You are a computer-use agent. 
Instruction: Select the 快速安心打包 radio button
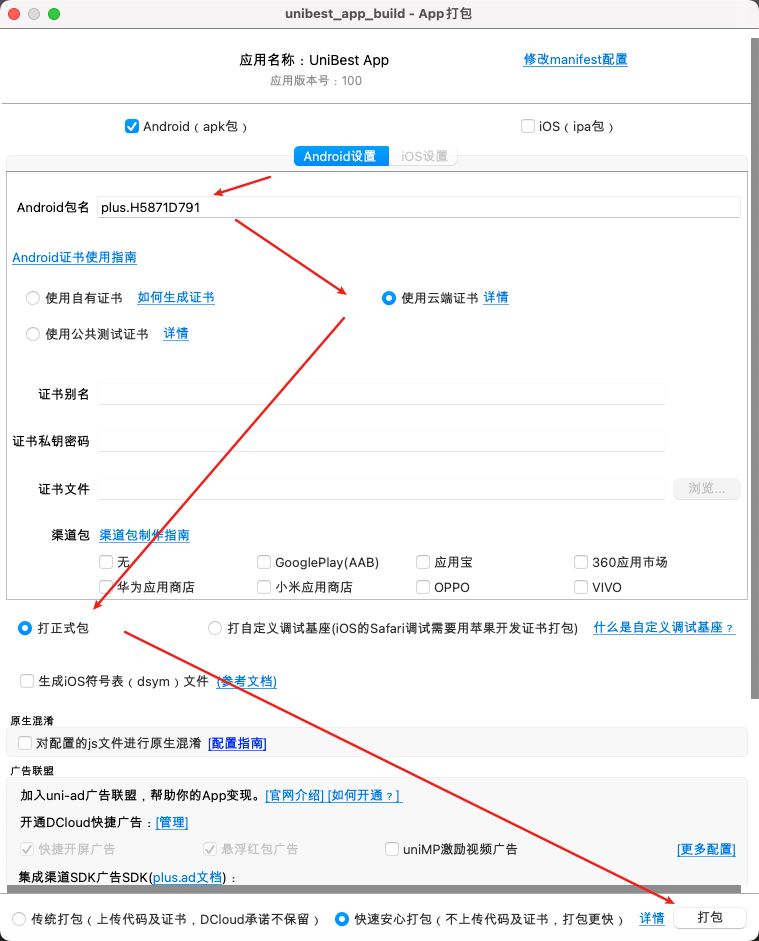pos(341,919)
